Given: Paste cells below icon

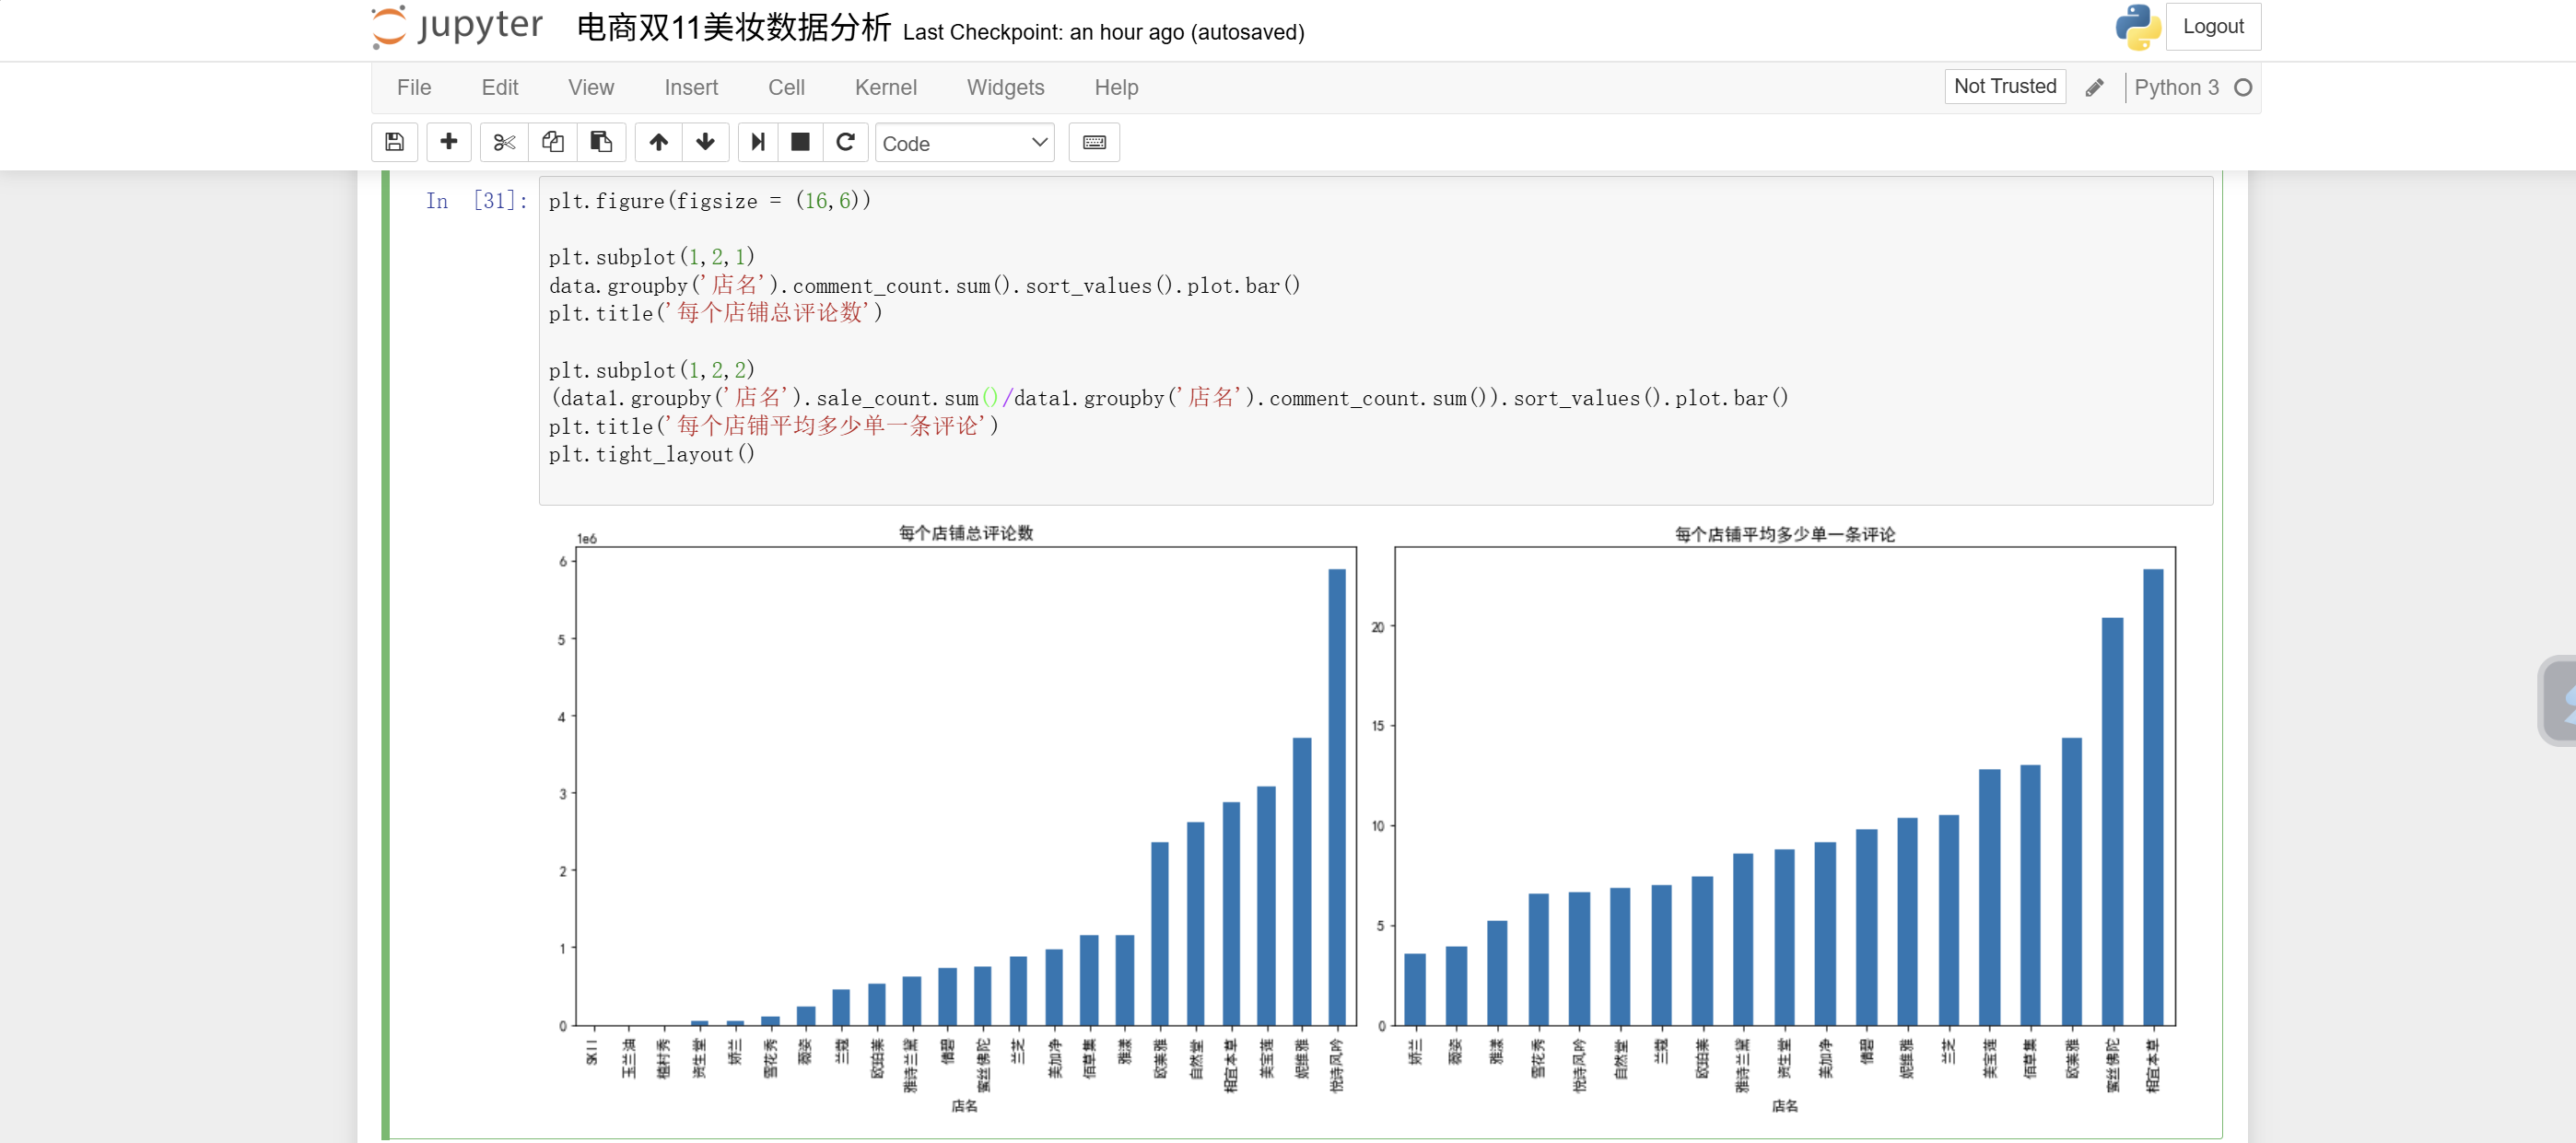Looking at the screenshot, I should (601, 142).
